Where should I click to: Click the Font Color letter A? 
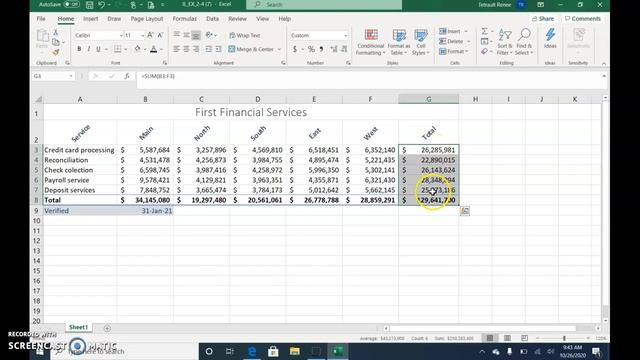tap(153, 49)
